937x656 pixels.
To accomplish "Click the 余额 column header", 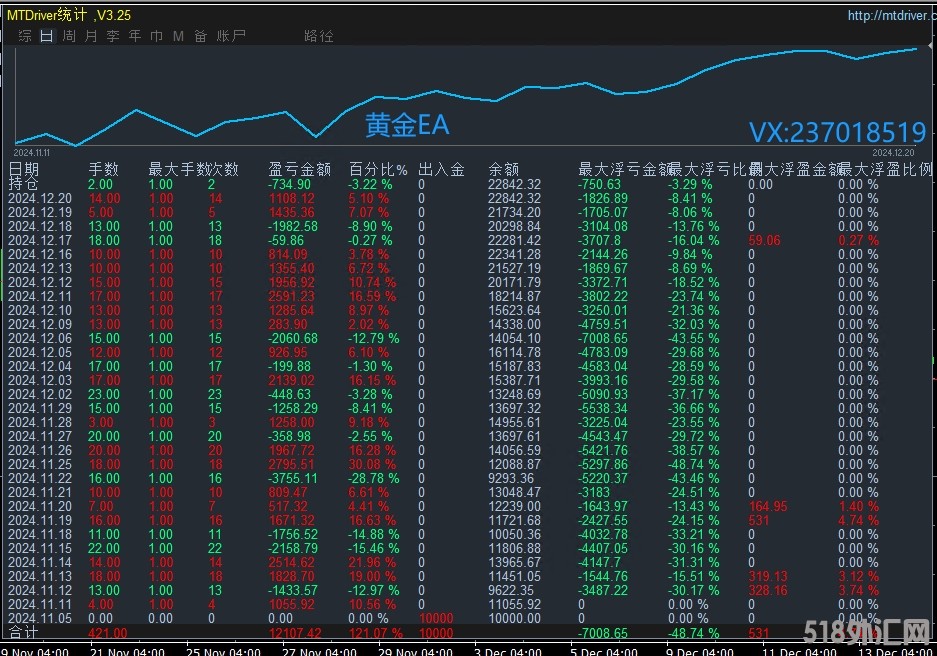I will [x=503, y=169].
